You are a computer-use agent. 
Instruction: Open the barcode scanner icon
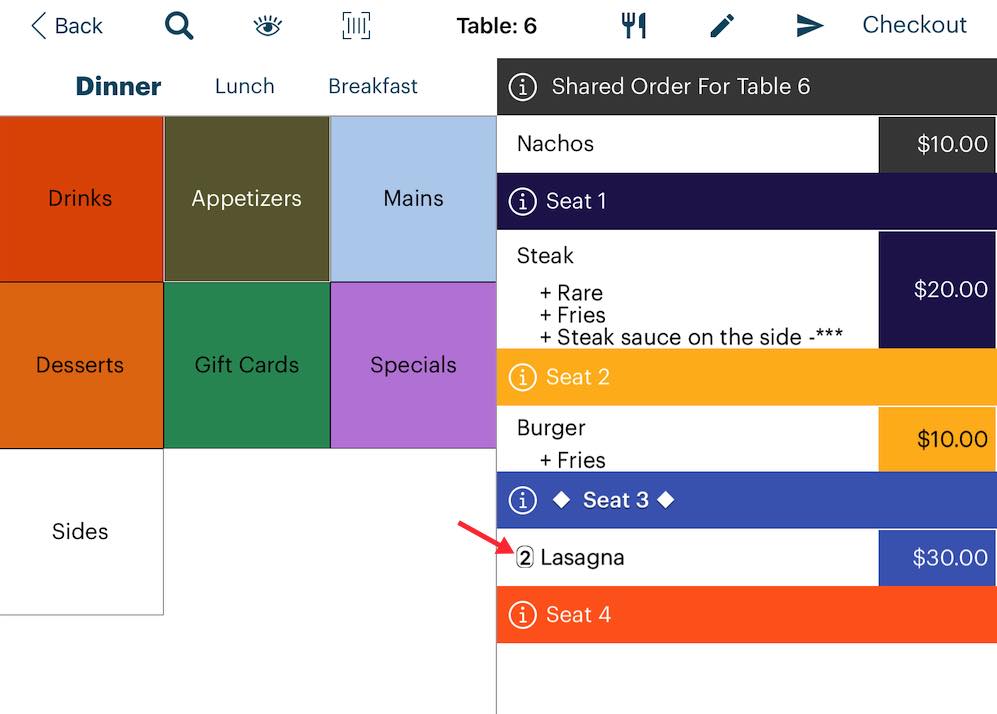[356, 26]
